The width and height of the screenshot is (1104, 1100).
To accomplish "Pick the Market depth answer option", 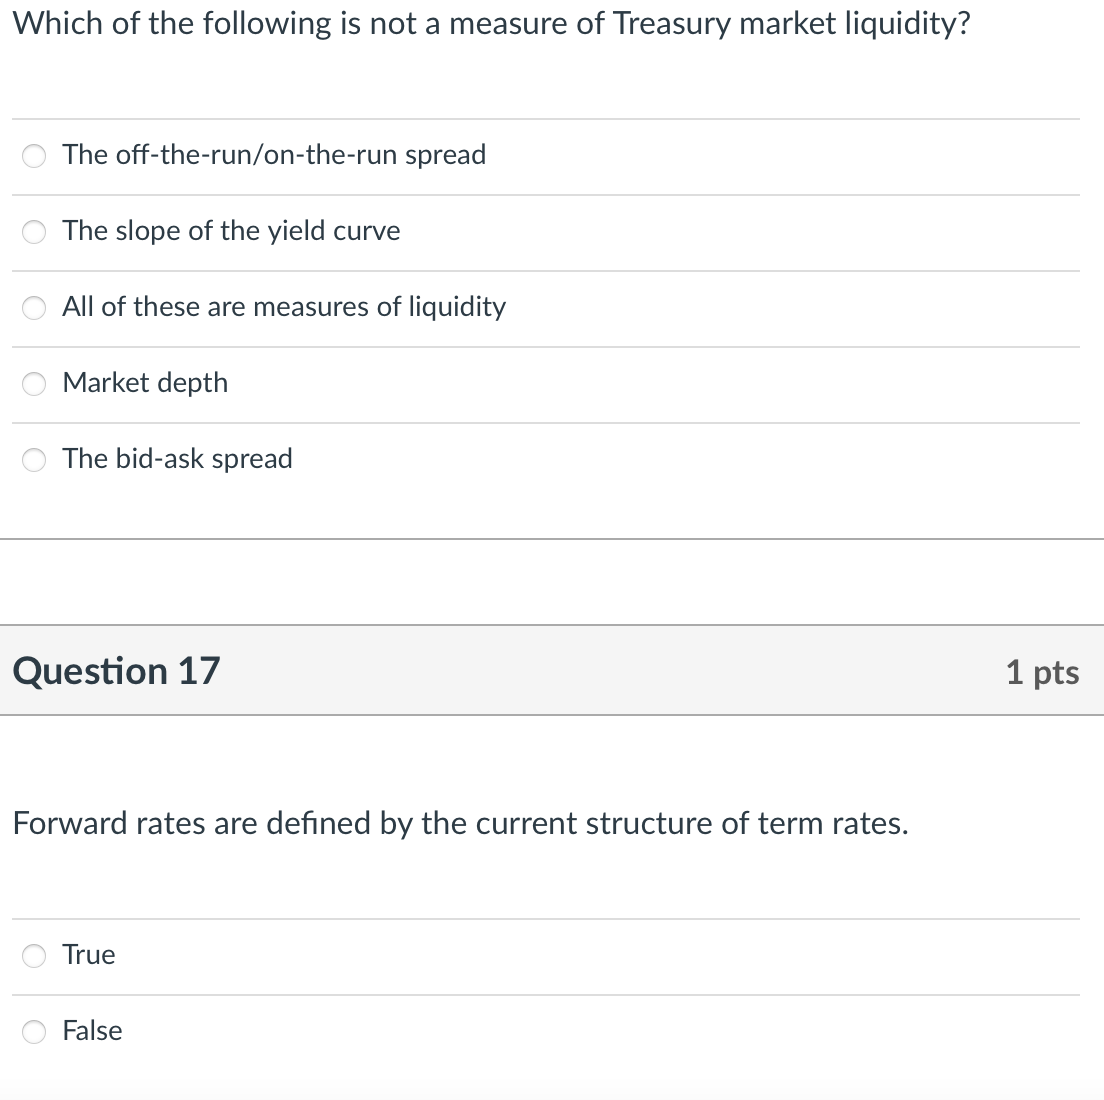I will [x=33, y=384].
